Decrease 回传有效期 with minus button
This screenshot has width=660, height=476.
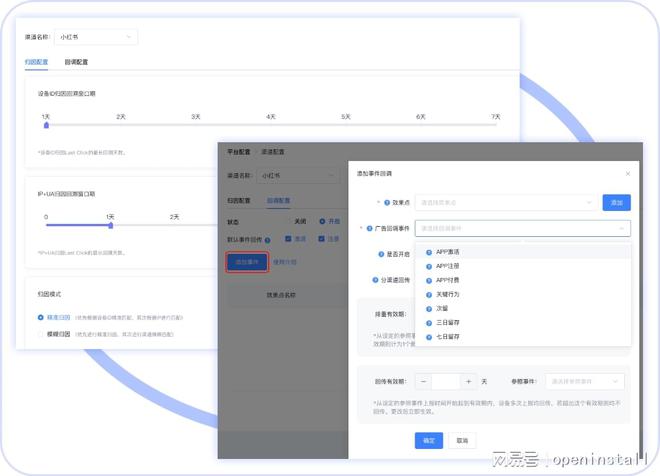423,381
